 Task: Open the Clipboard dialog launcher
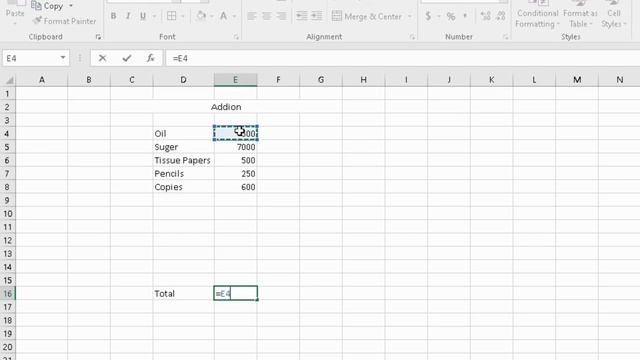click(98, 37)
